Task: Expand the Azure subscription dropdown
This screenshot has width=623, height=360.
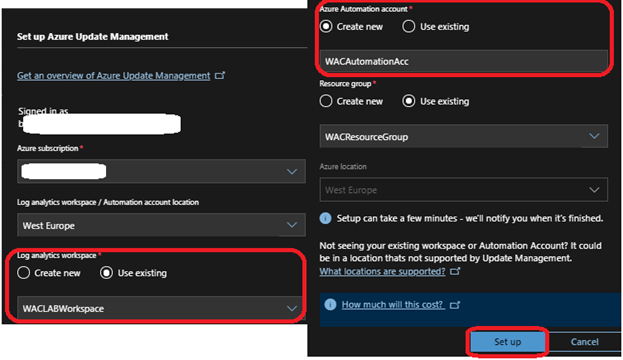Action: point(161,171)
